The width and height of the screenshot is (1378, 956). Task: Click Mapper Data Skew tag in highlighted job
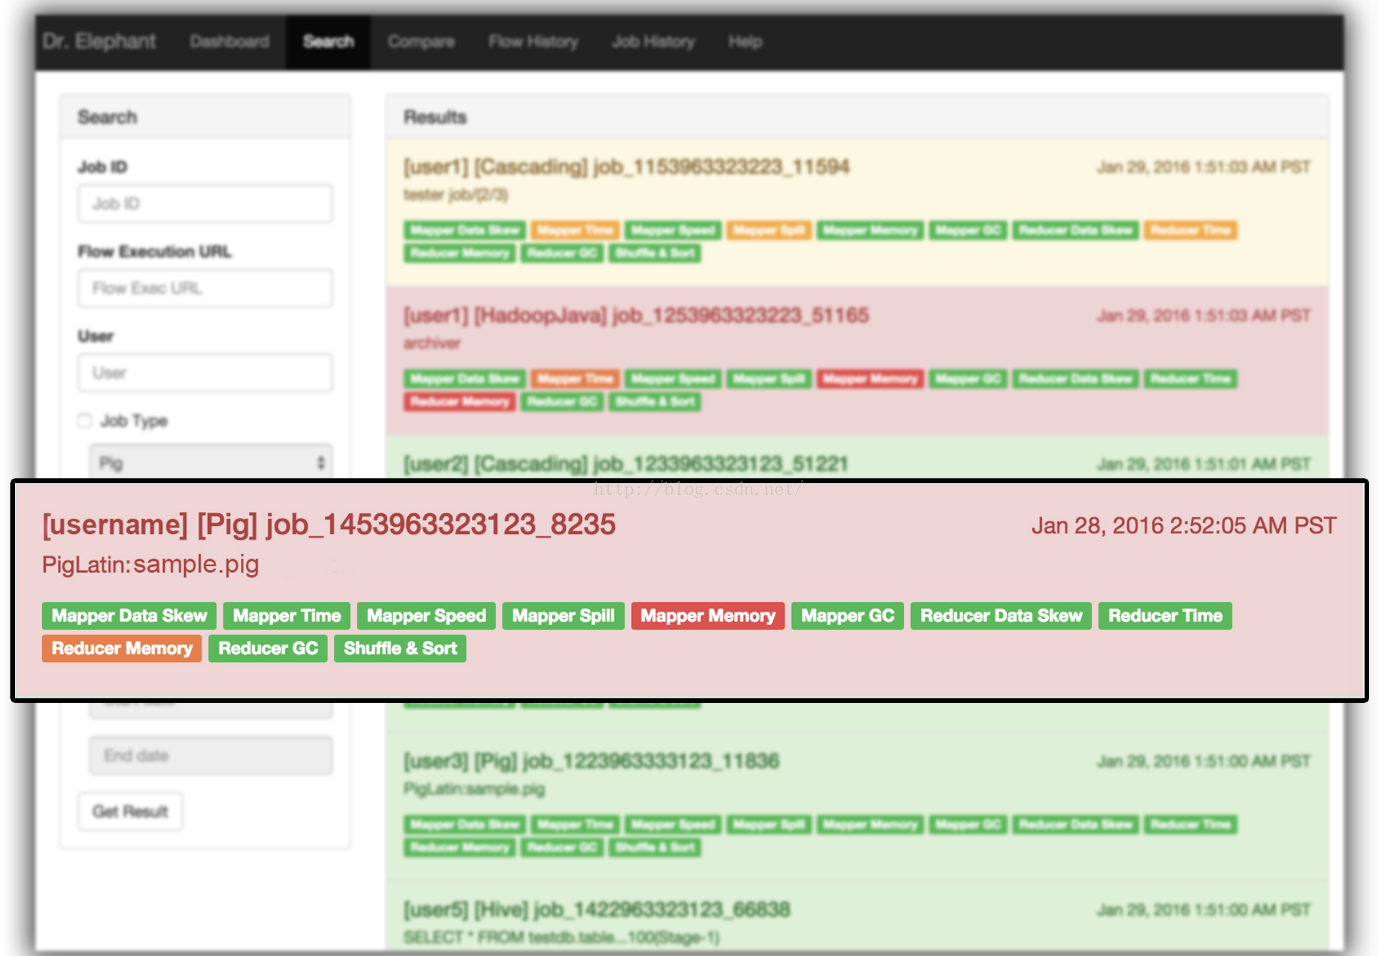pyautogui.click(x=129, y=616)
